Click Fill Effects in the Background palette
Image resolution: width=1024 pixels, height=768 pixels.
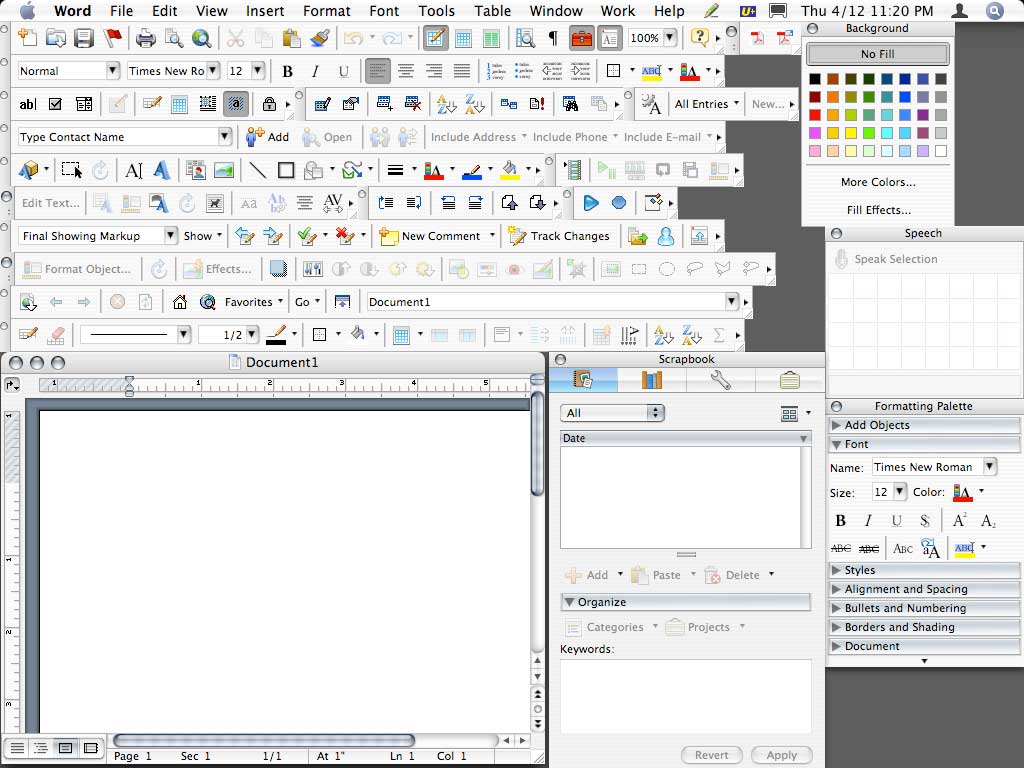click(878, 210)
